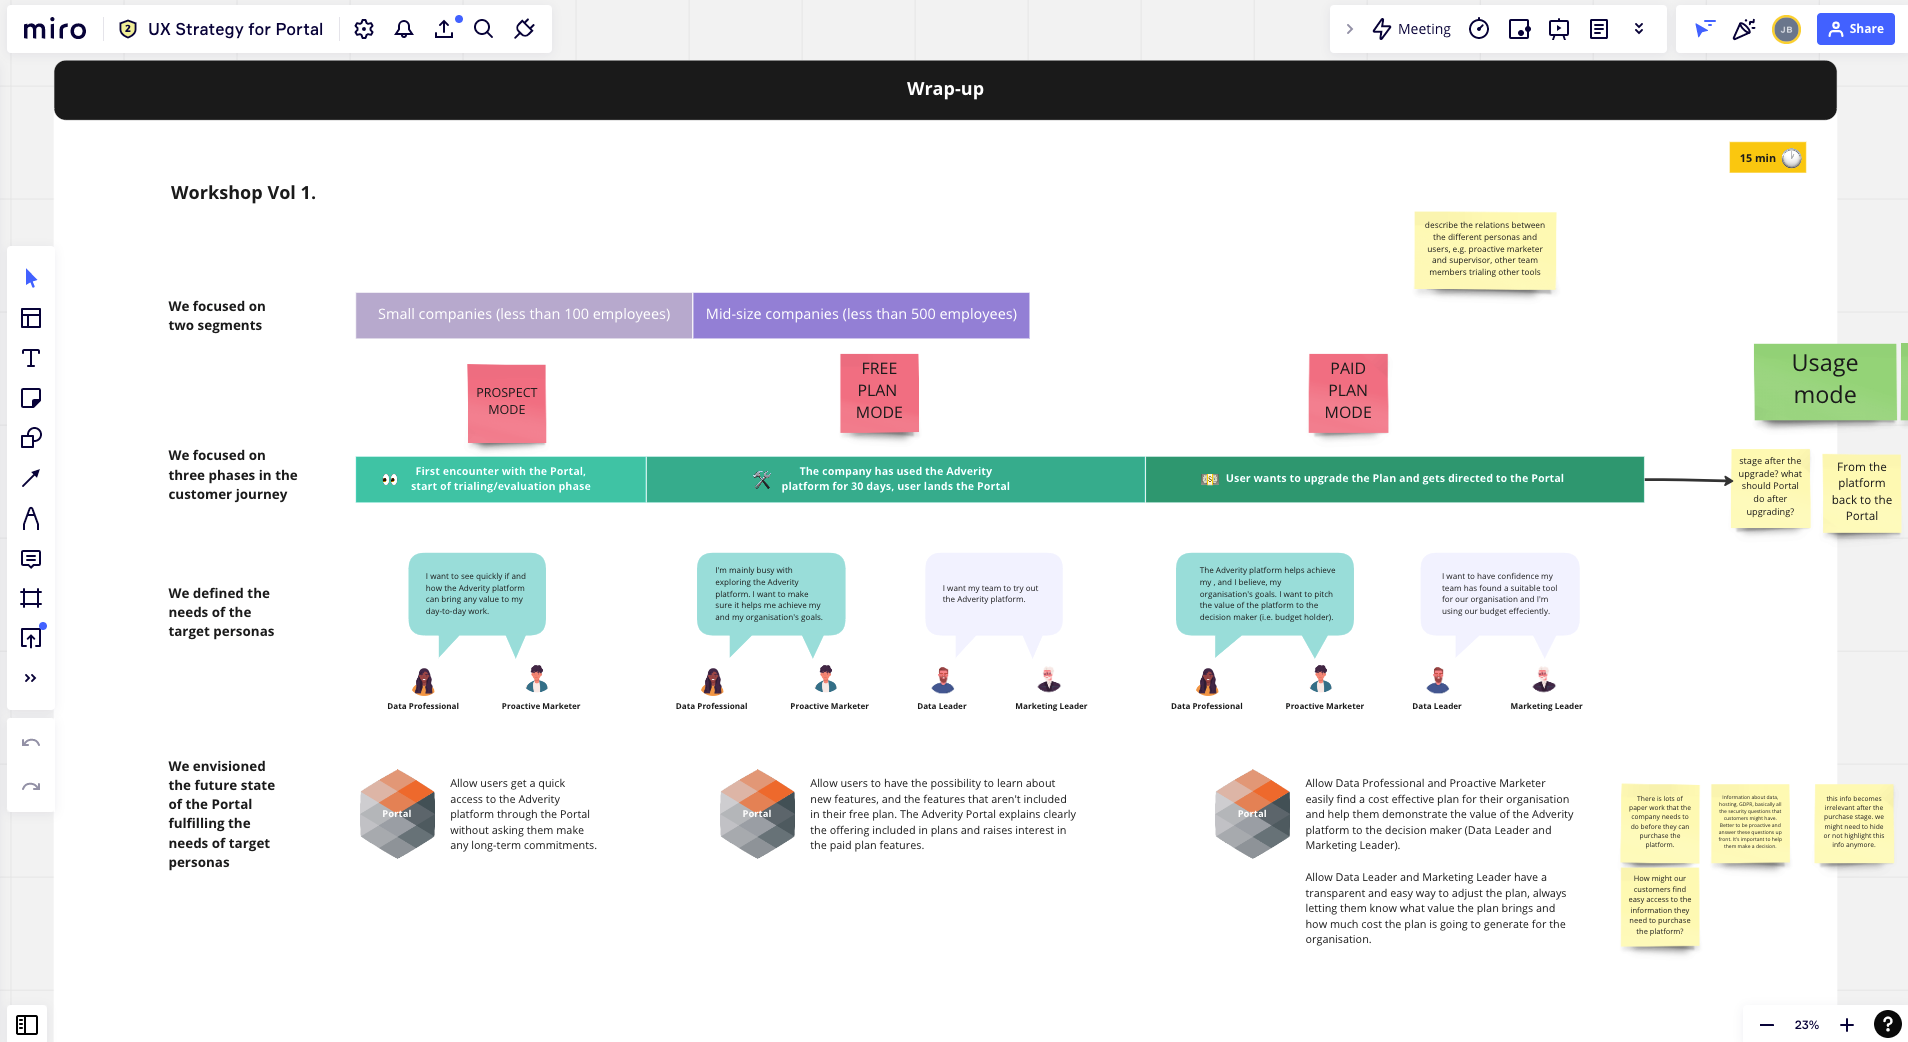The image size is (1908, 1042).
Task: Select the Shapes tool
Action: pyautogui.click(x=31, y=438)
